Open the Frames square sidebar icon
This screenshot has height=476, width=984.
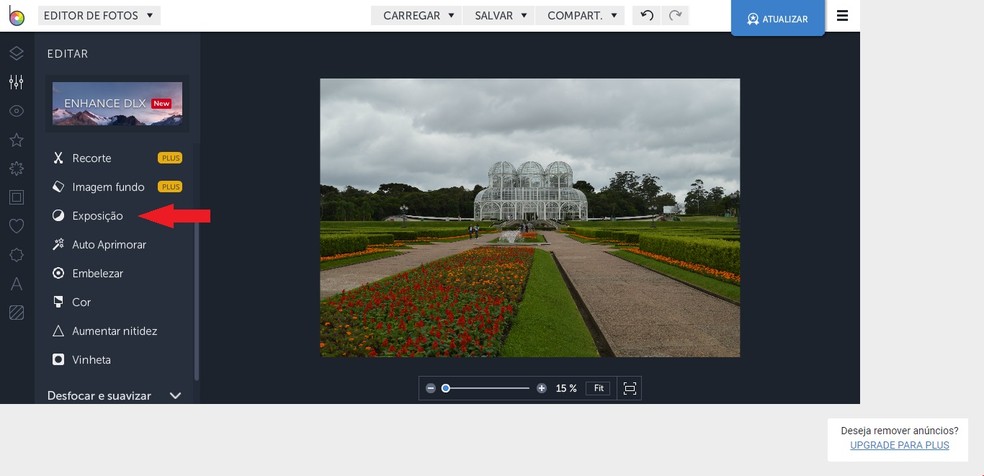[16, 198]
